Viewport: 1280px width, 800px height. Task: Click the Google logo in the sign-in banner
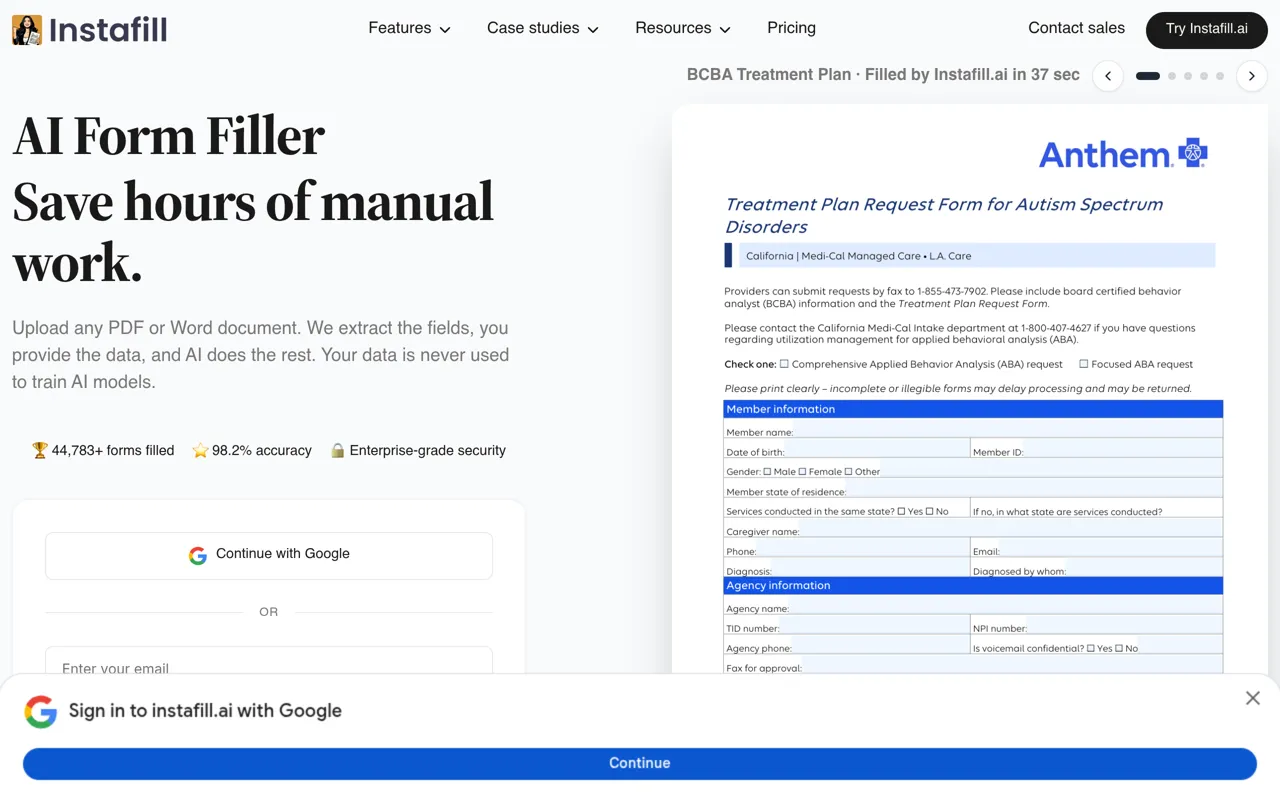[41, 711]
